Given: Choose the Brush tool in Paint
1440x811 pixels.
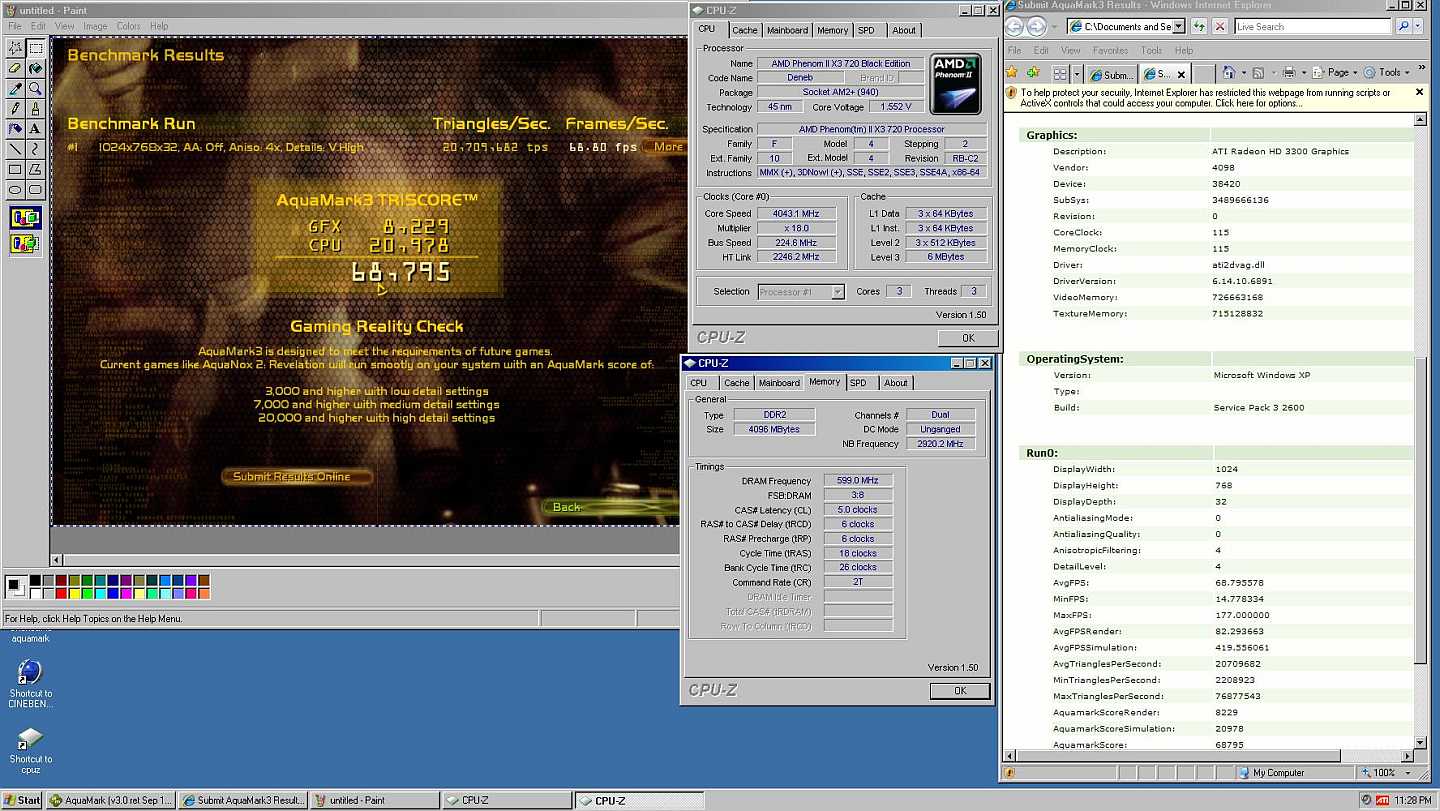Looking at the screenshot, I should pyautogui.click(x=35, y=108).
